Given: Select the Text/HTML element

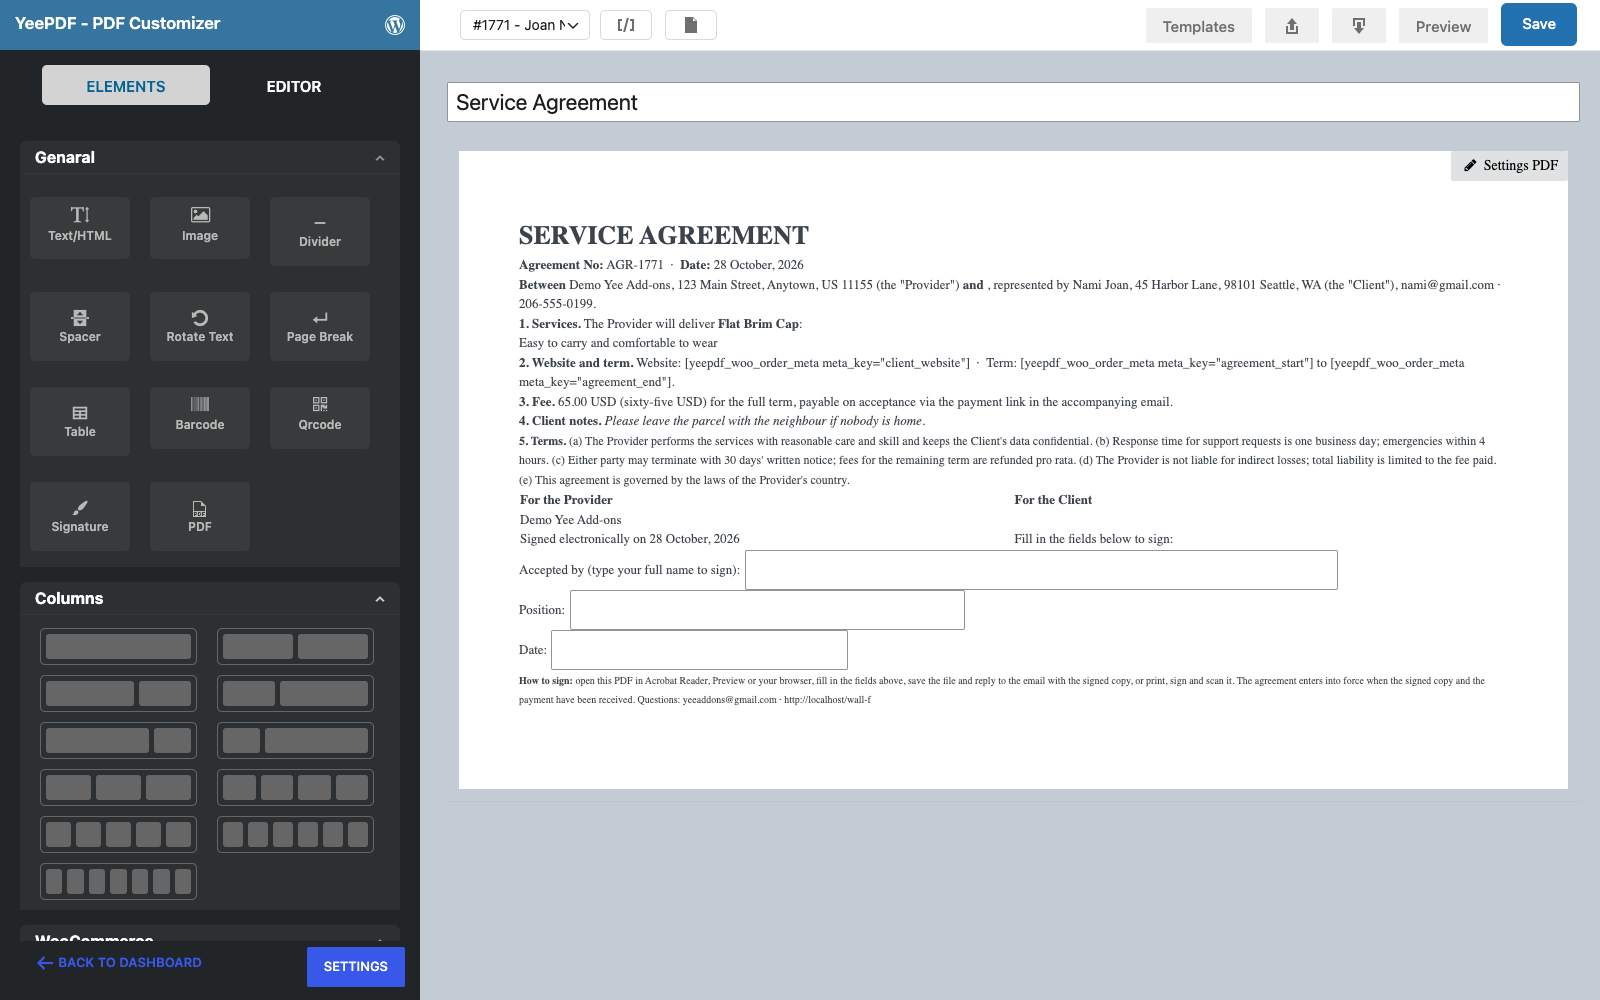Looking at the screenshot, I should pyautogui.click(x=80, y=227).
